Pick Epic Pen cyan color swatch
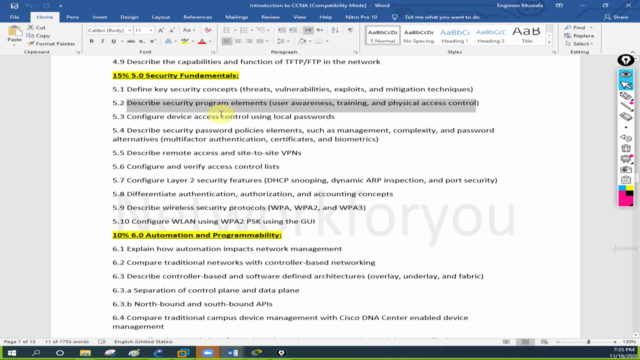Viewport: 640px width, 360px height. click(x=622, y=188)
